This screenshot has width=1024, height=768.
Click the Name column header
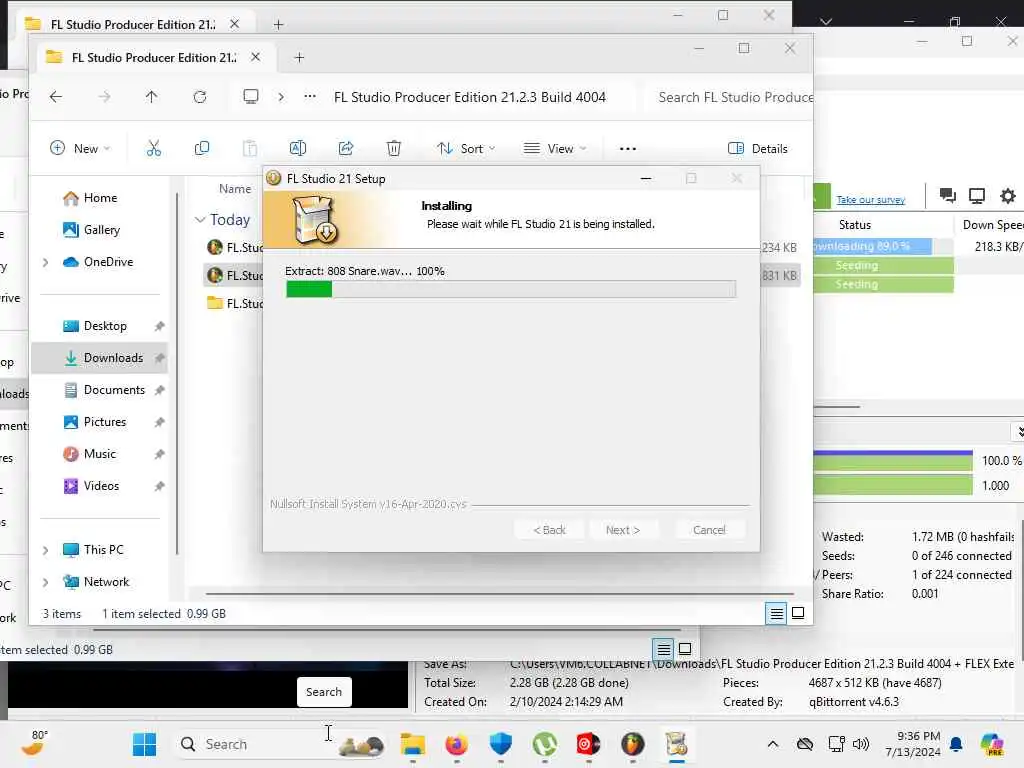coord(235,189)
